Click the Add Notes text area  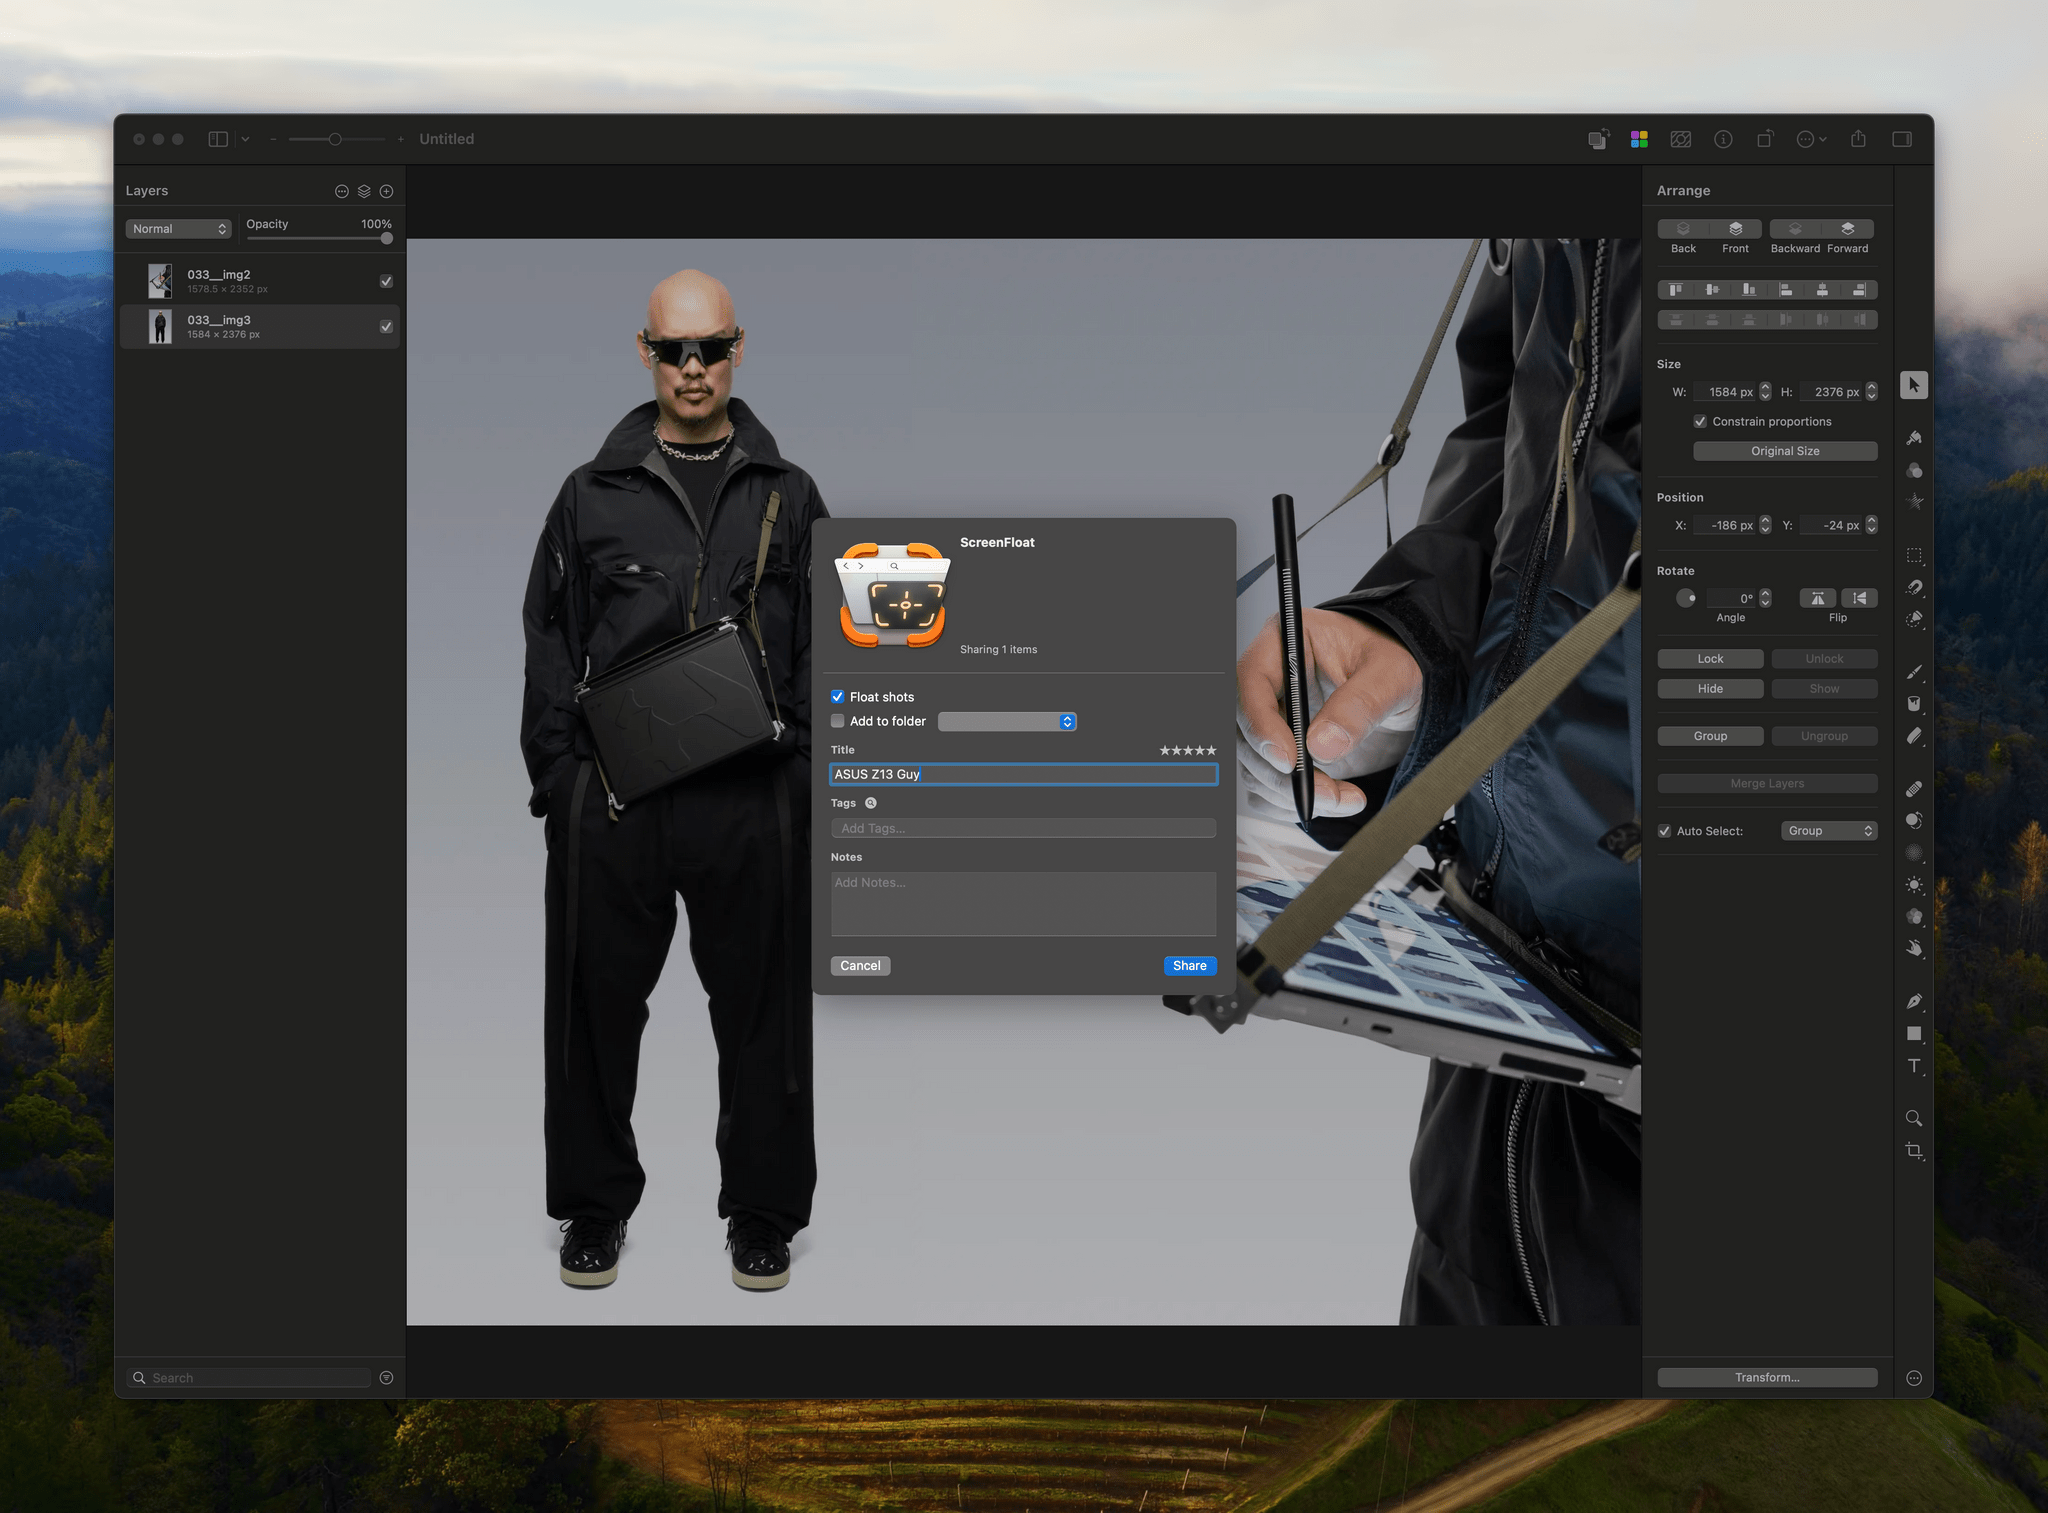pos(1024,904)
